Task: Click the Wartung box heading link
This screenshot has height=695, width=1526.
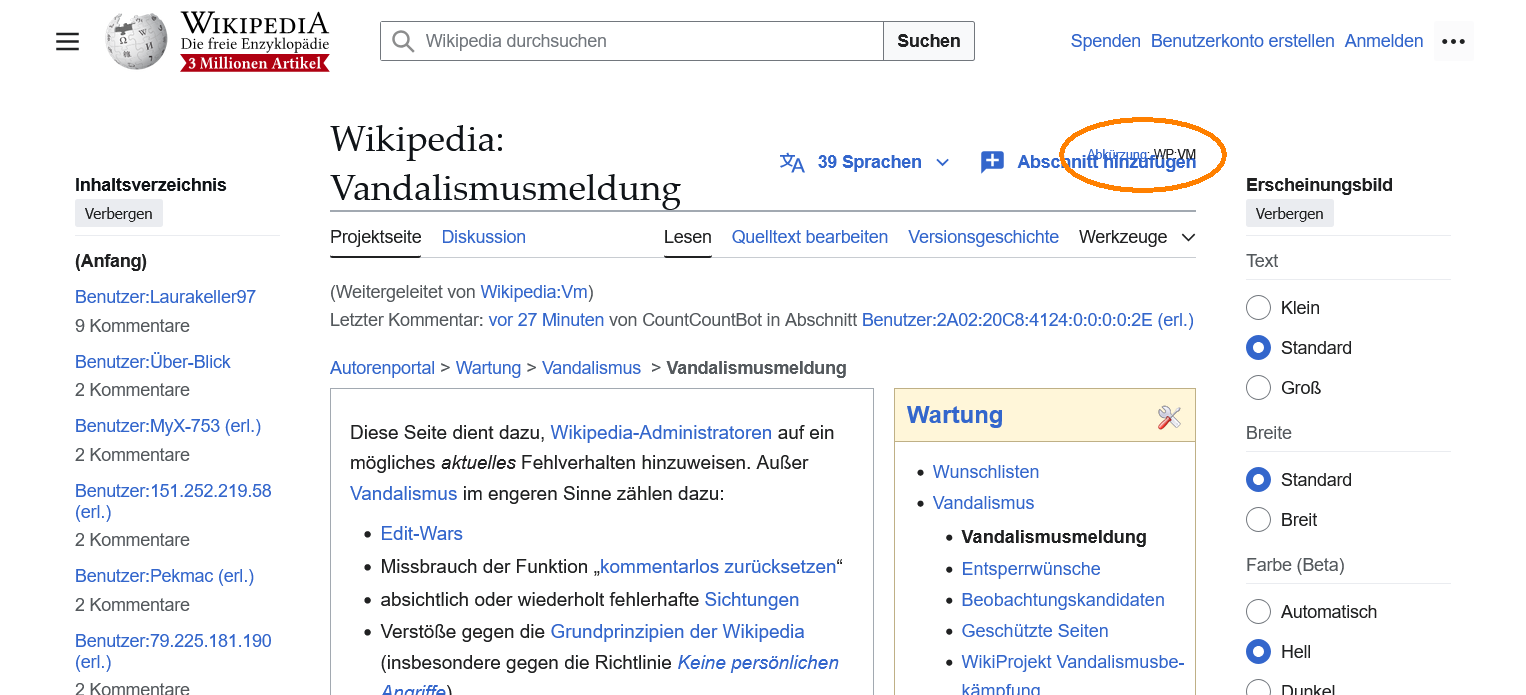Action: coord(955,415)
